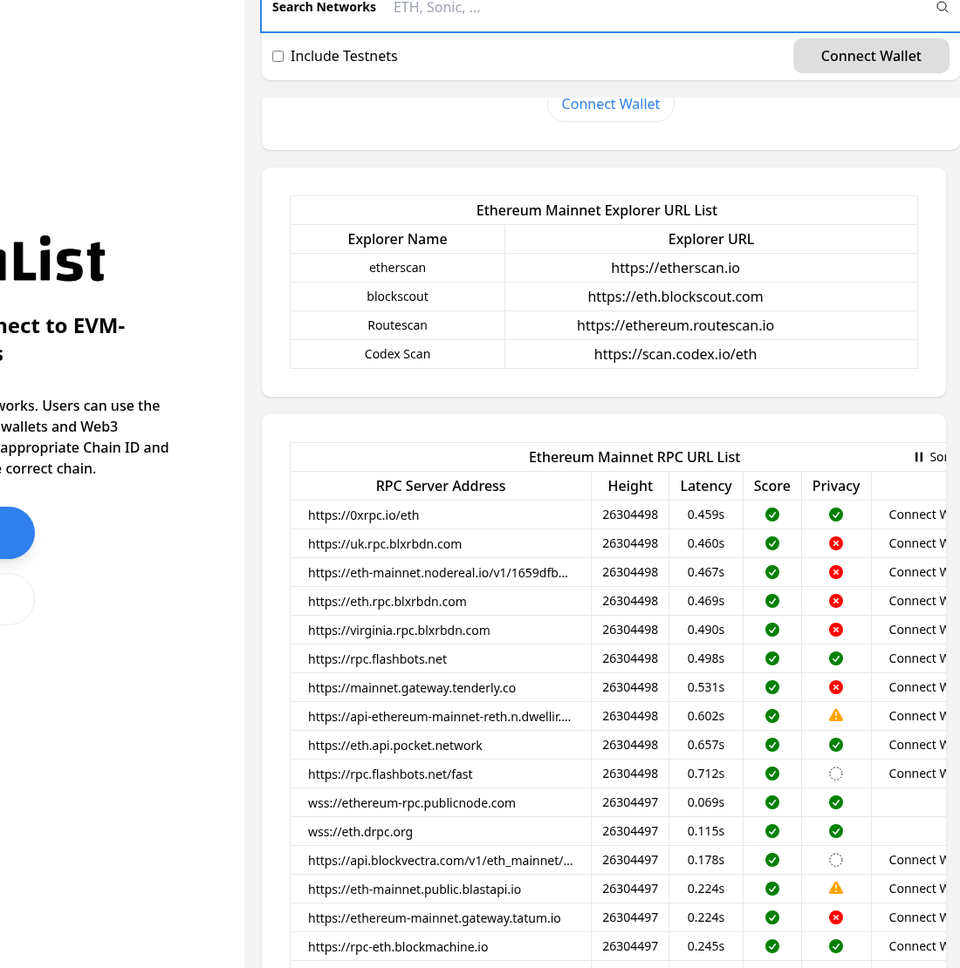Viewport: 960px width, 968px height.
Task: Open the https://eth.blockscout.com explorer URL
Action: point(675,297)
